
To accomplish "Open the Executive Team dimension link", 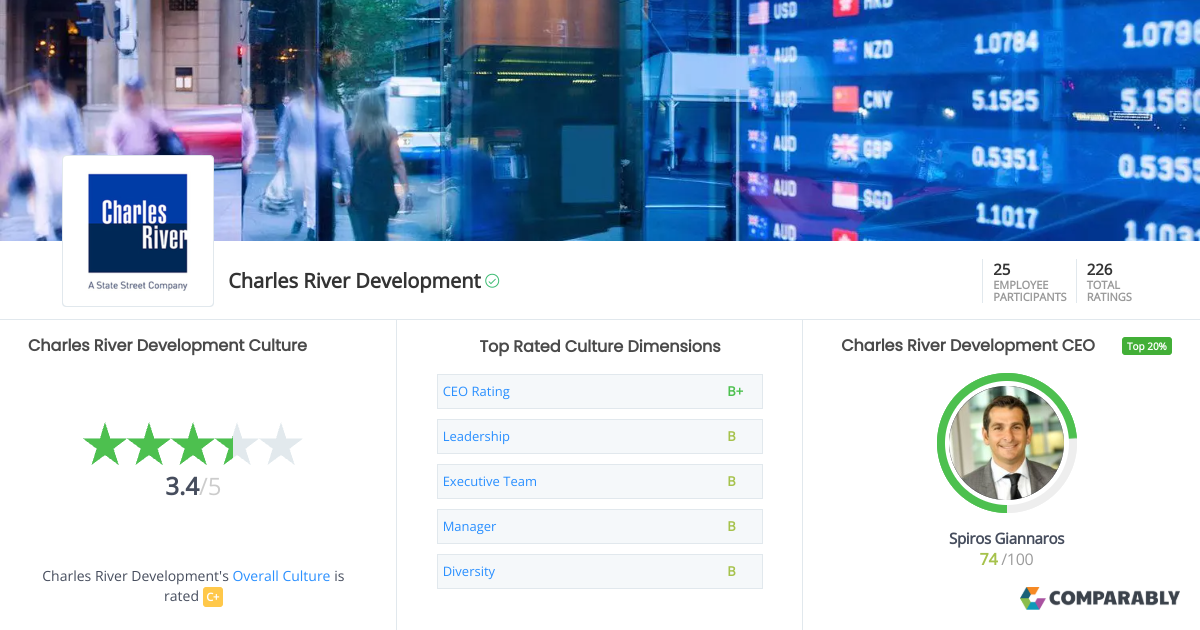I will coord(490,482).
